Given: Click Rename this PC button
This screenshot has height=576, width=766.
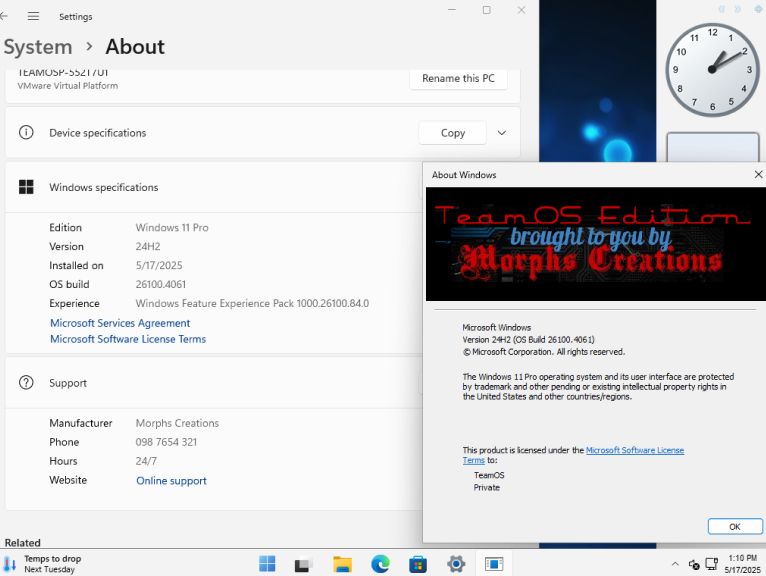Looking at the screenshot, I should click(458, 78).
